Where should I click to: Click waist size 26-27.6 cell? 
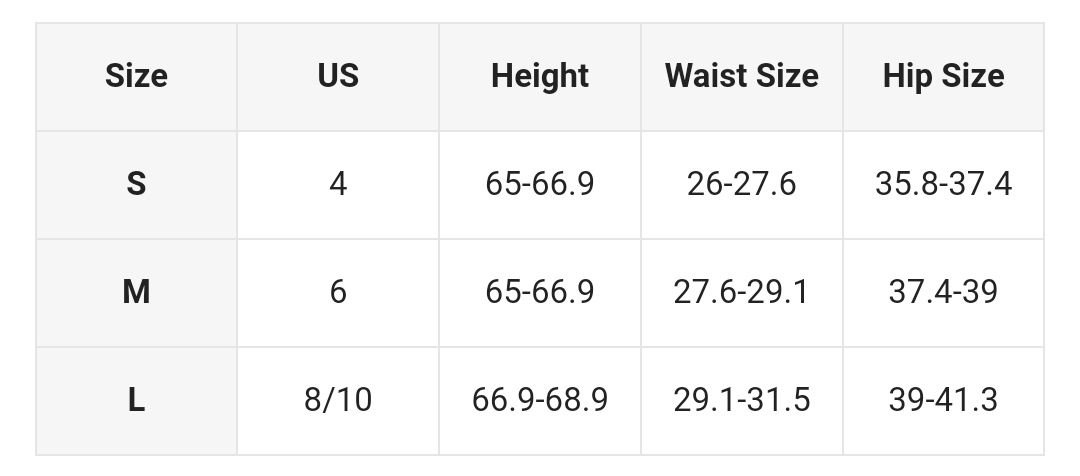742,185
